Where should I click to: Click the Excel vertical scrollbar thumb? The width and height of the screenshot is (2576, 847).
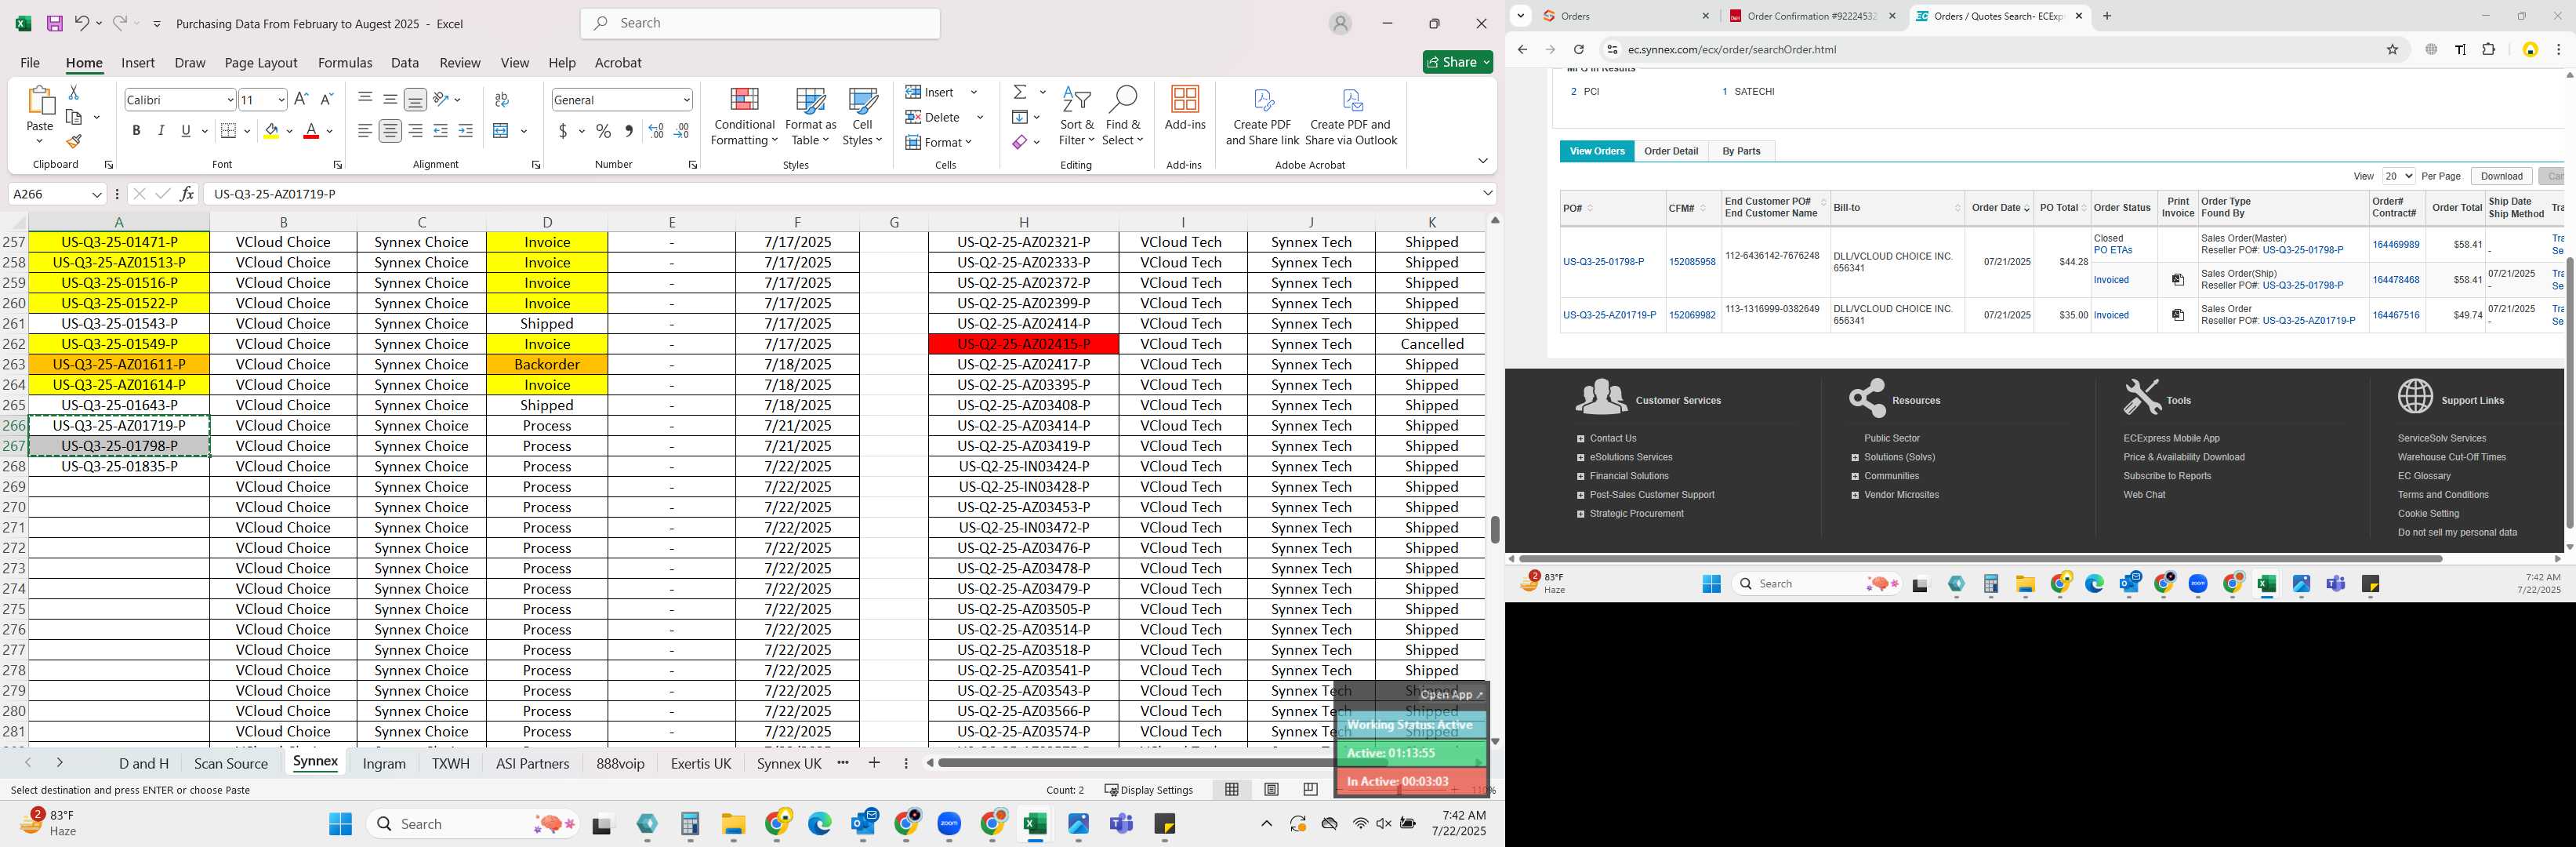coord(1495,530)
